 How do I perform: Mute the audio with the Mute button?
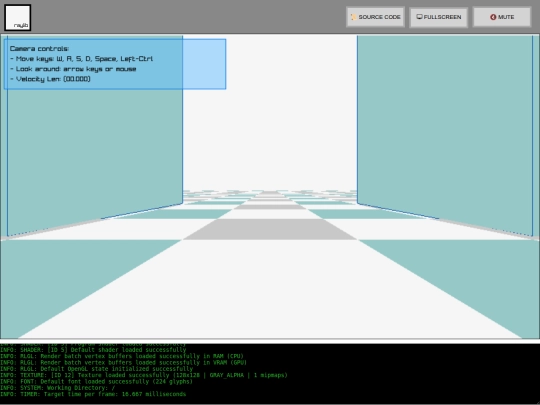[x=502, y=17]
